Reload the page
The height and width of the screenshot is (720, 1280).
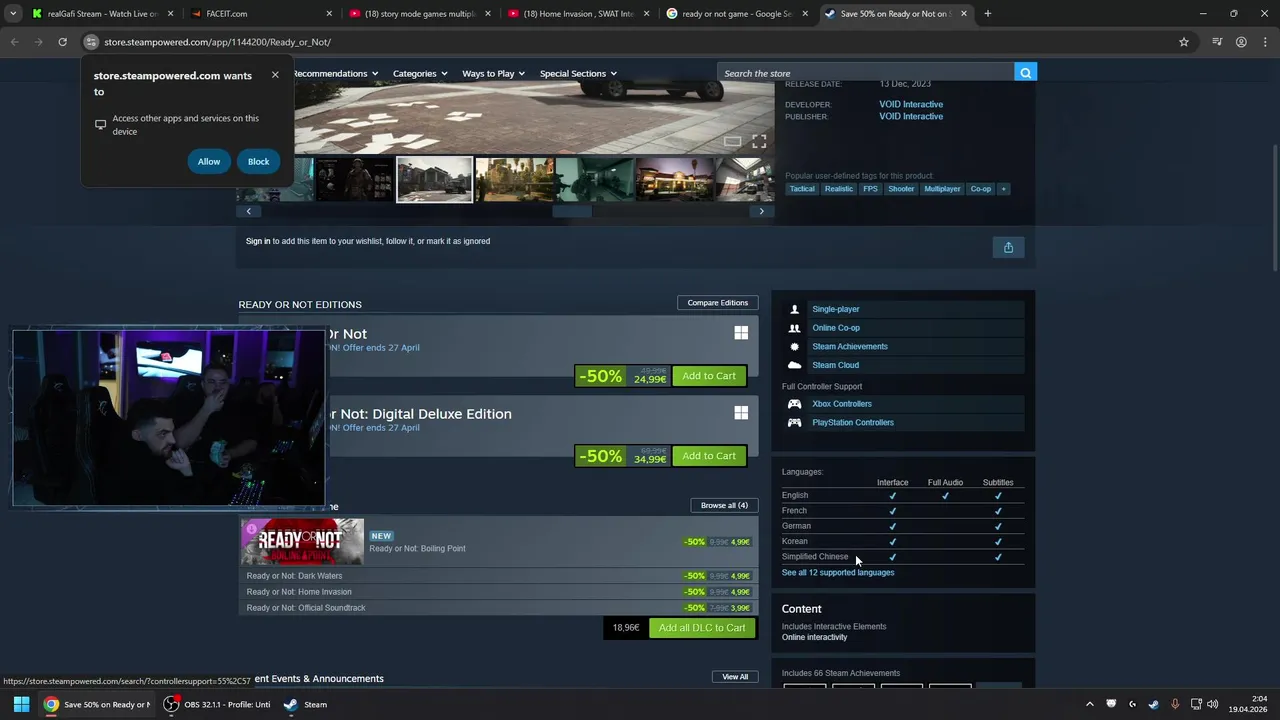pyautogui.click(x=62, y=42)
